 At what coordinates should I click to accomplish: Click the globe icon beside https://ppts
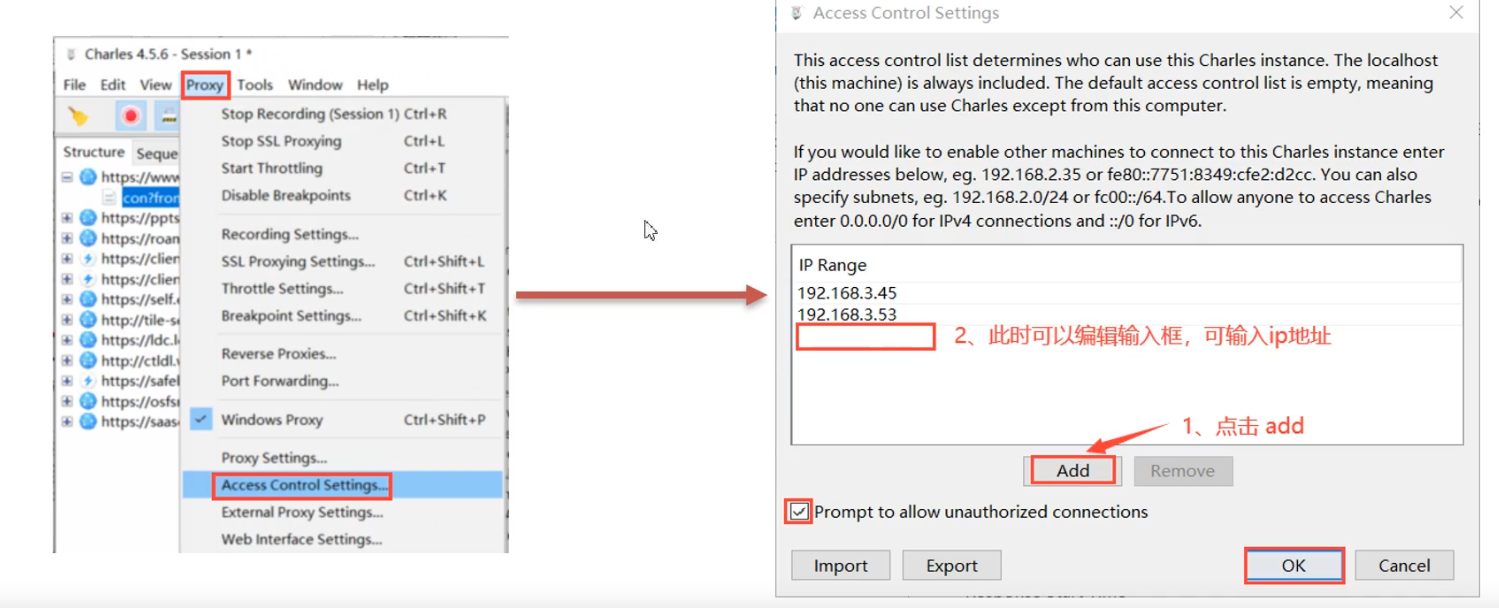coord(88,218)
